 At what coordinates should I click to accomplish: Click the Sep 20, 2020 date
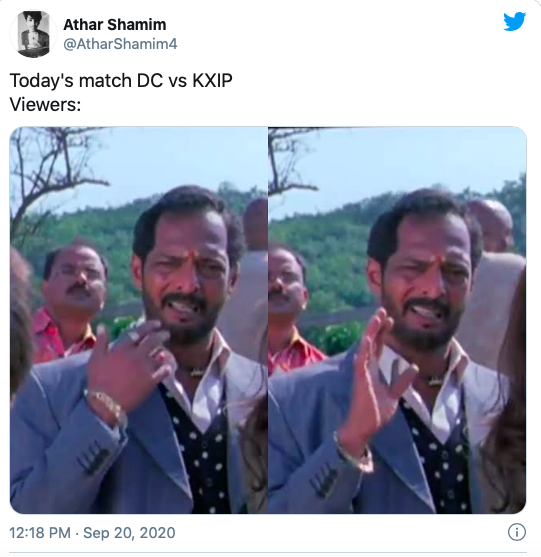(129, 533)
